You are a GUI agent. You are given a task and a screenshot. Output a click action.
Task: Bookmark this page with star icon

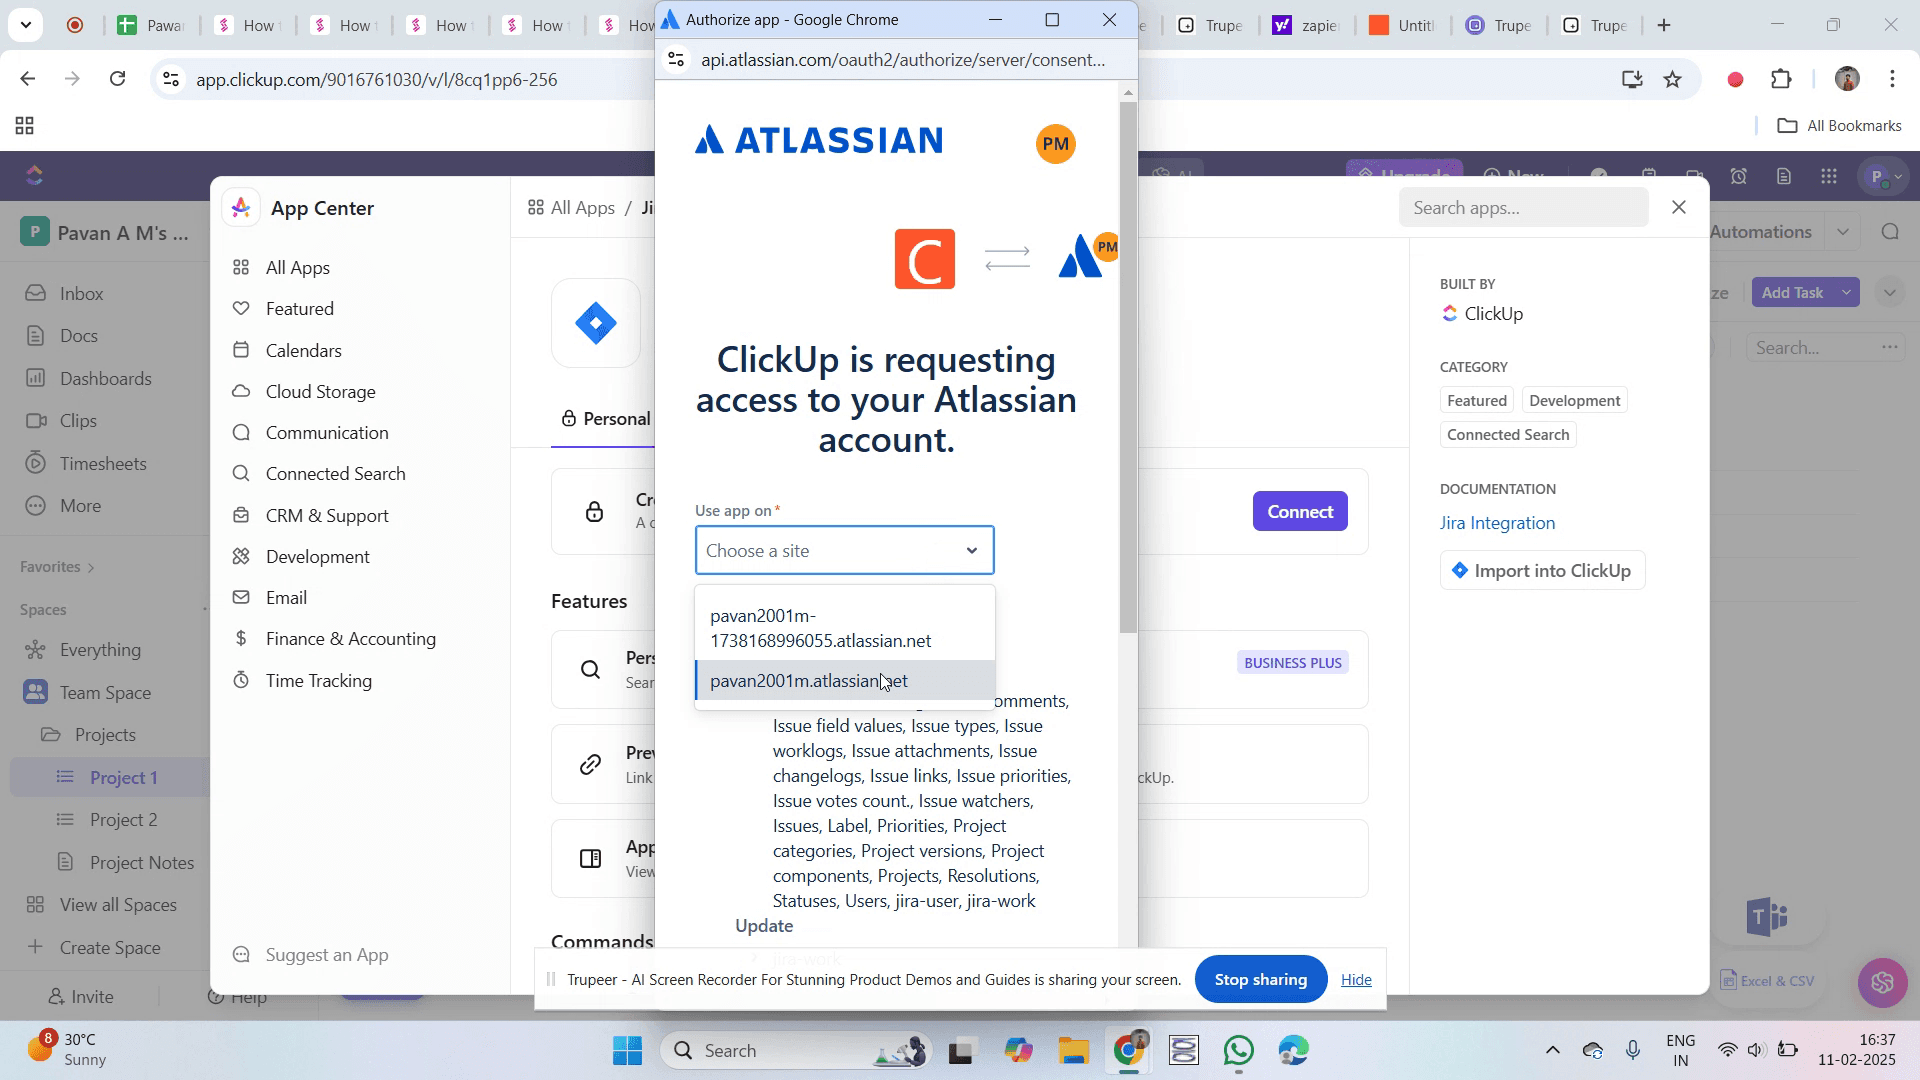pyautogui.click(x=1673, y=80)
